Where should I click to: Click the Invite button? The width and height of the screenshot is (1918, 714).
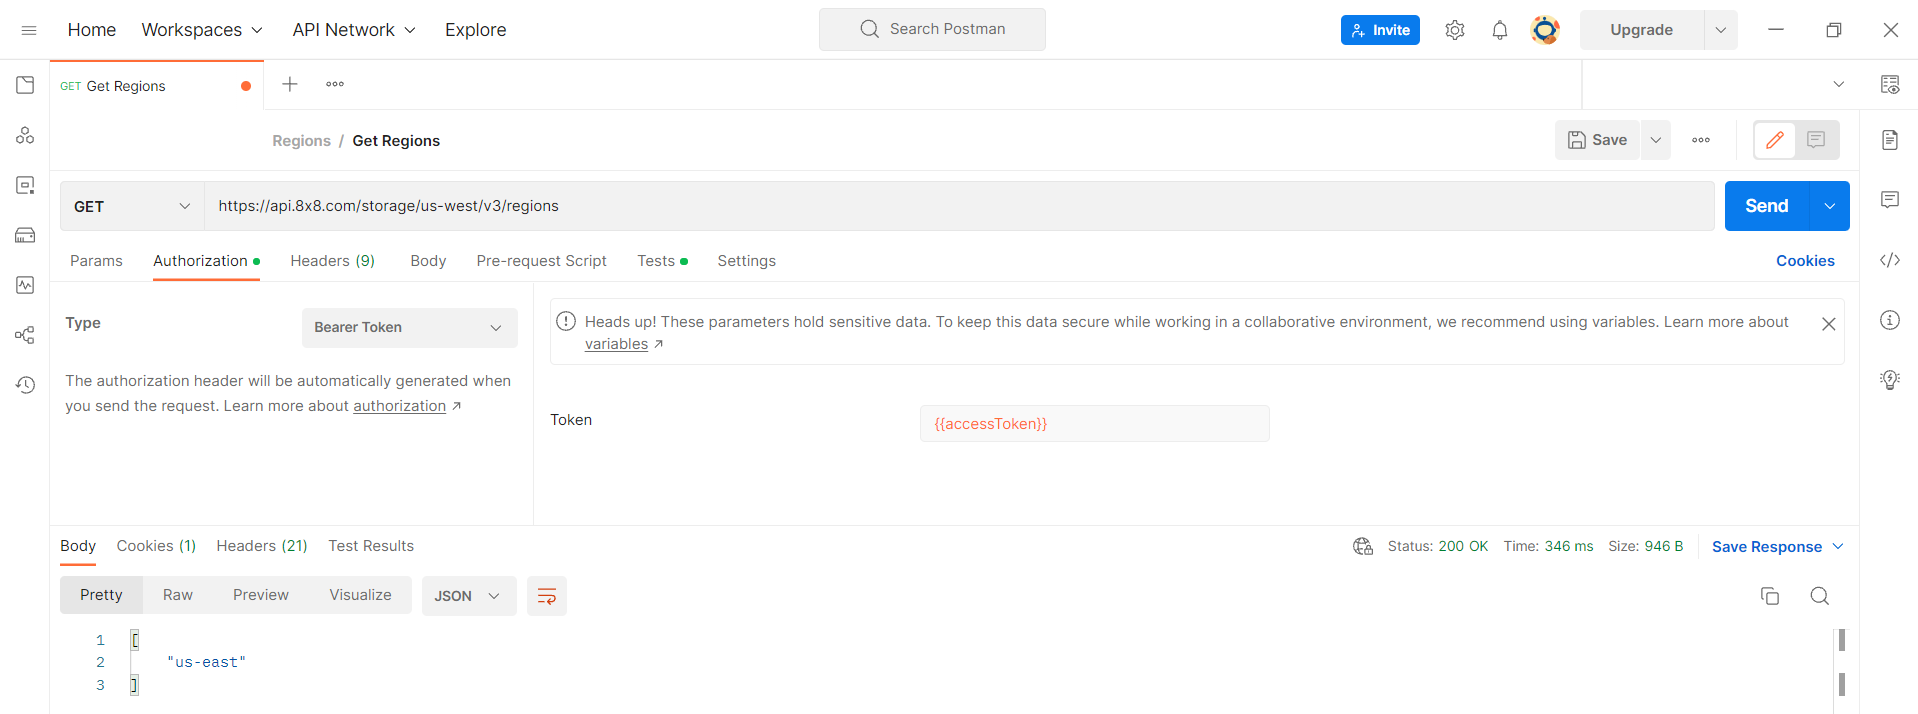(x=1380, y=30)
